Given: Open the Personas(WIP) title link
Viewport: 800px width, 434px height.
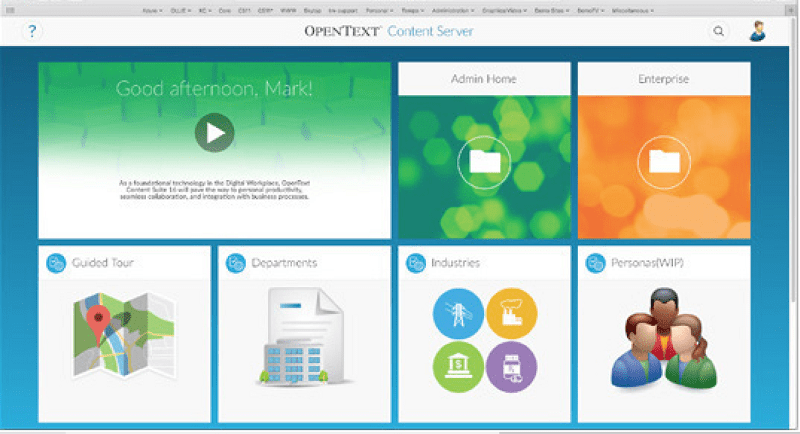Looking at the screenshot, I should coord(647,263).
